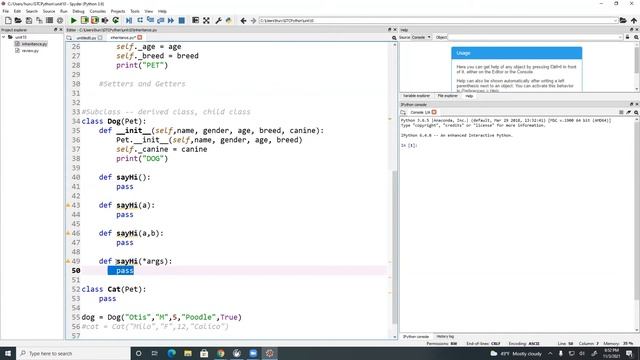Collapse the unit10 project folder
Image resolution: width=640 pixels, height=360 pixels.
(x=4, y=37)
